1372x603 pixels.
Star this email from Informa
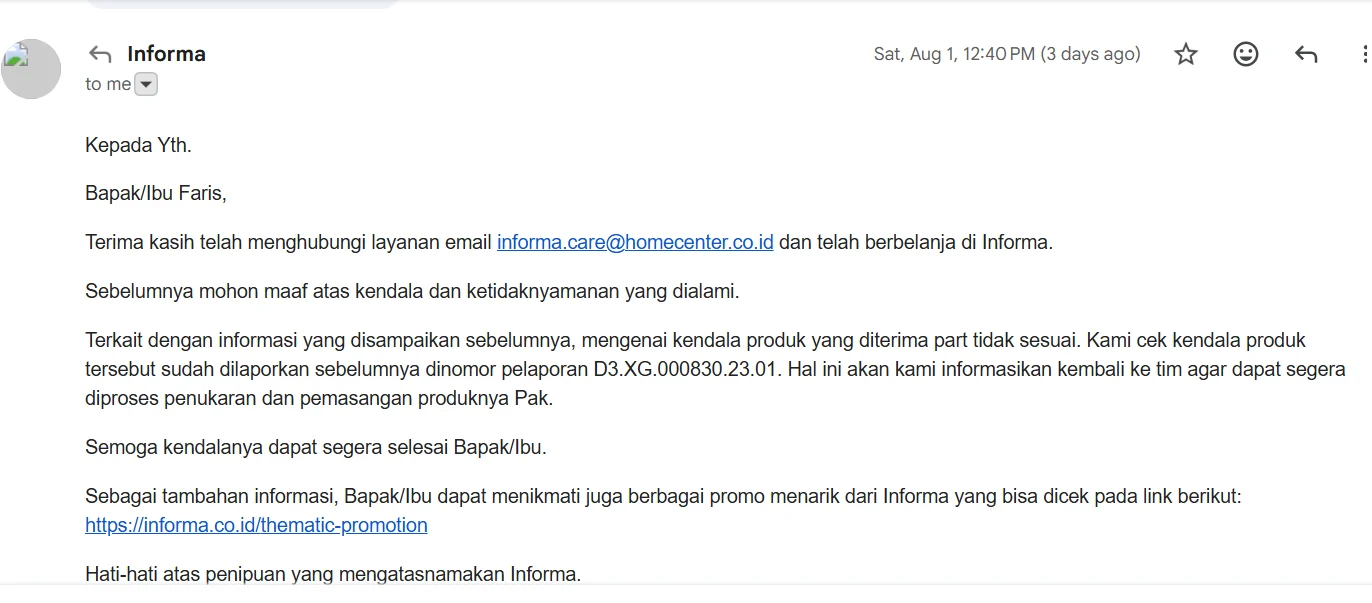point(1186,54)
